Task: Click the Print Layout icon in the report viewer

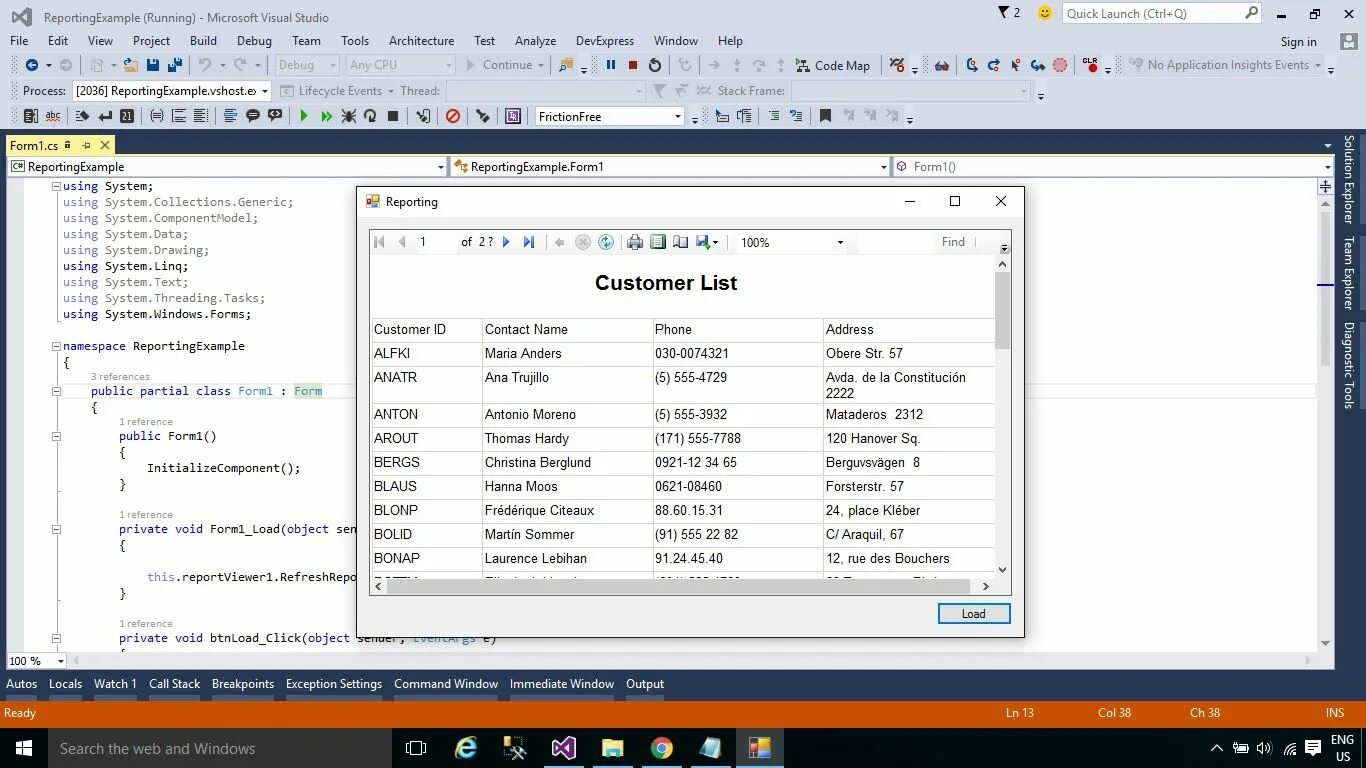Action: coord(658,242)
